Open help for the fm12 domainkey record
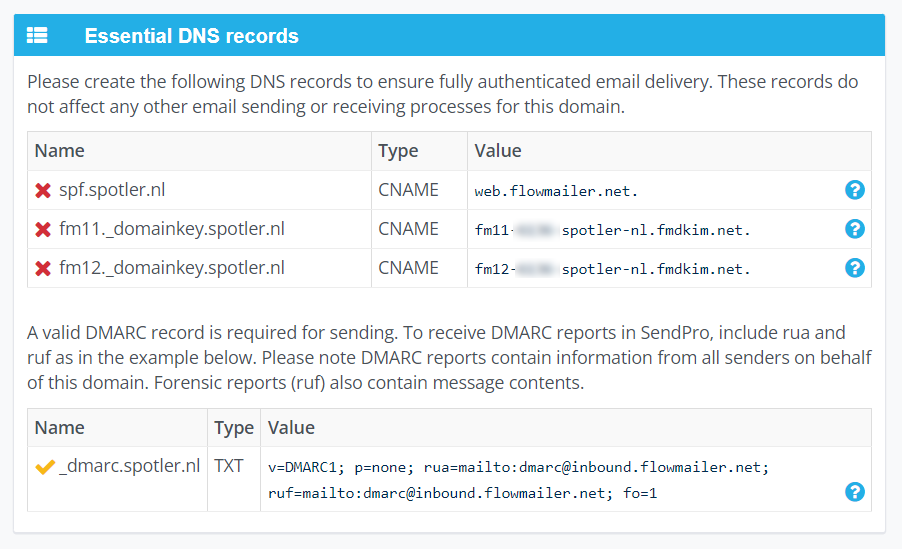 point(855,268)
